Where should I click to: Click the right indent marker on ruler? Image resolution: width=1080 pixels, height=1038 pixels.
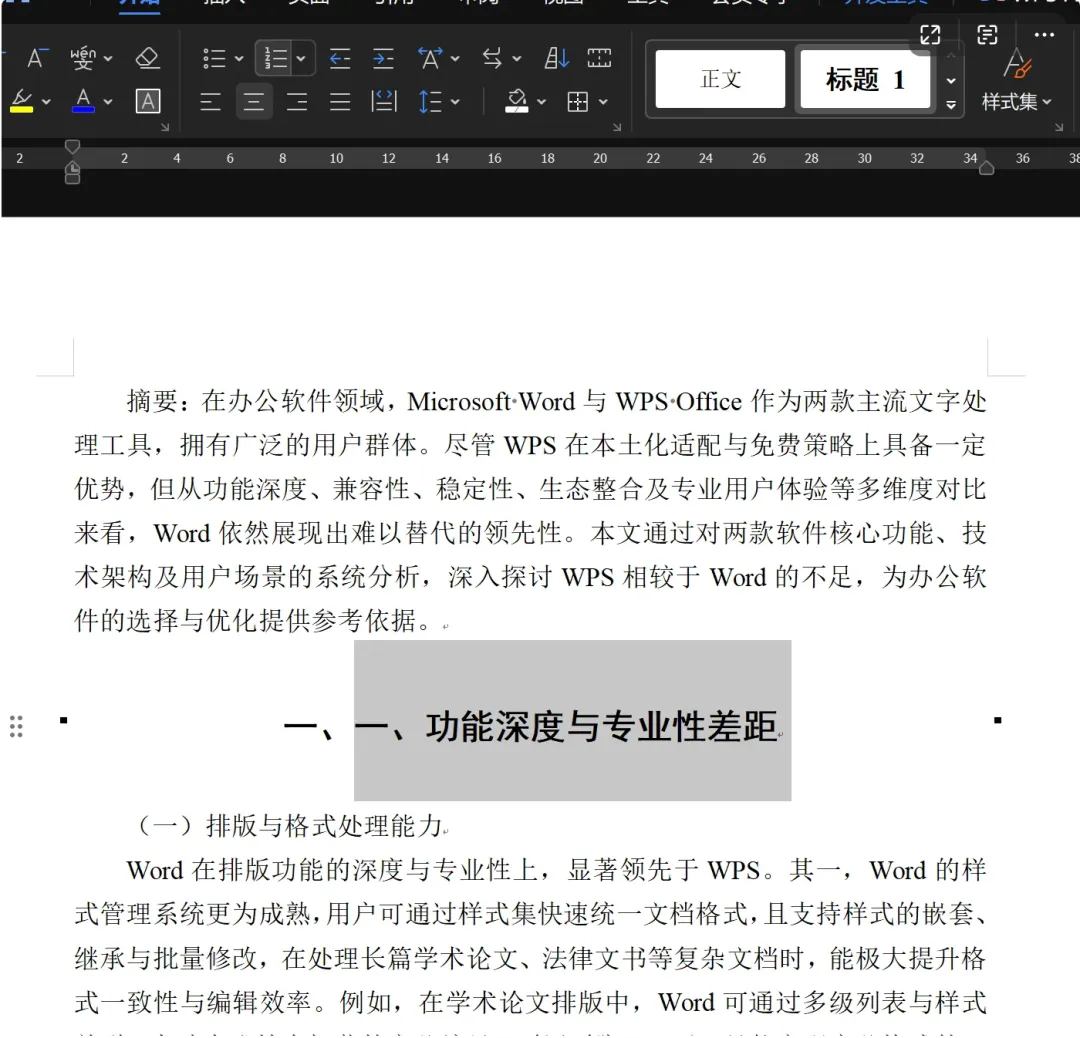tap(986, 167)
